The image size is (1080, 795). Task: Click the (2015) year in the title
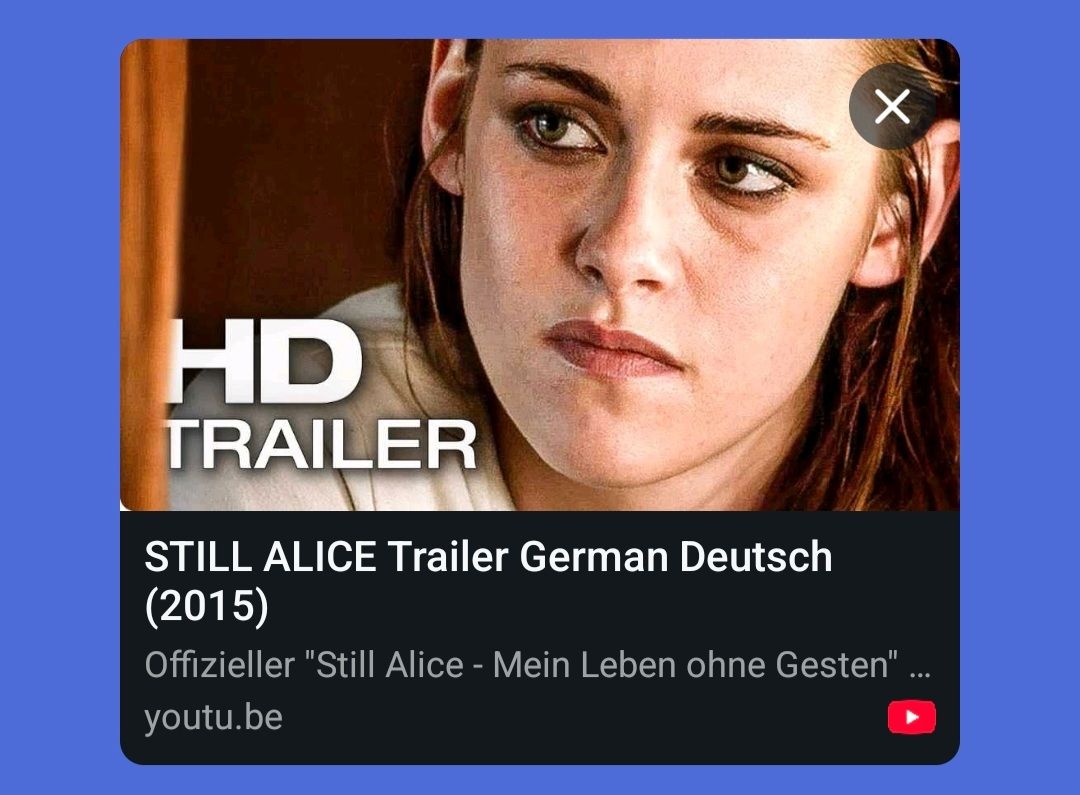[207, 606]
